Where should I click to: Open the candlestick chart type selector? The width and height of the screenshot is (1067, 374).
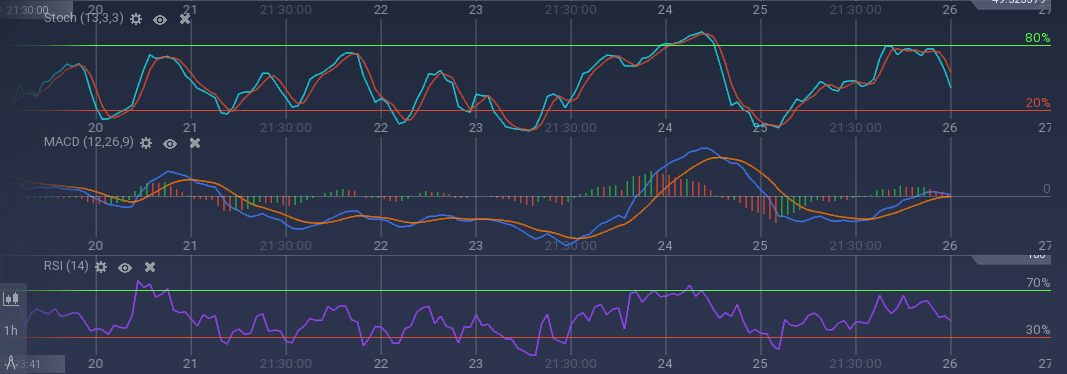[11, 298]
